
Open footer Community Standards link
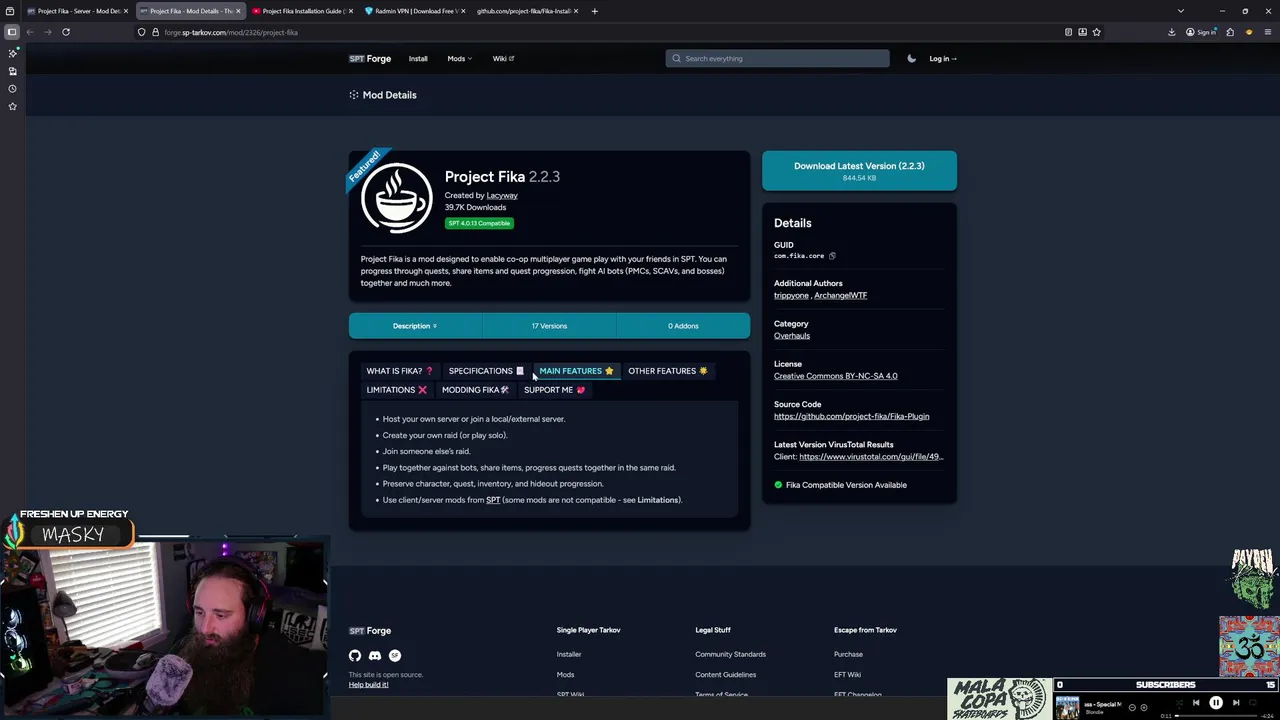pos(730,654)
